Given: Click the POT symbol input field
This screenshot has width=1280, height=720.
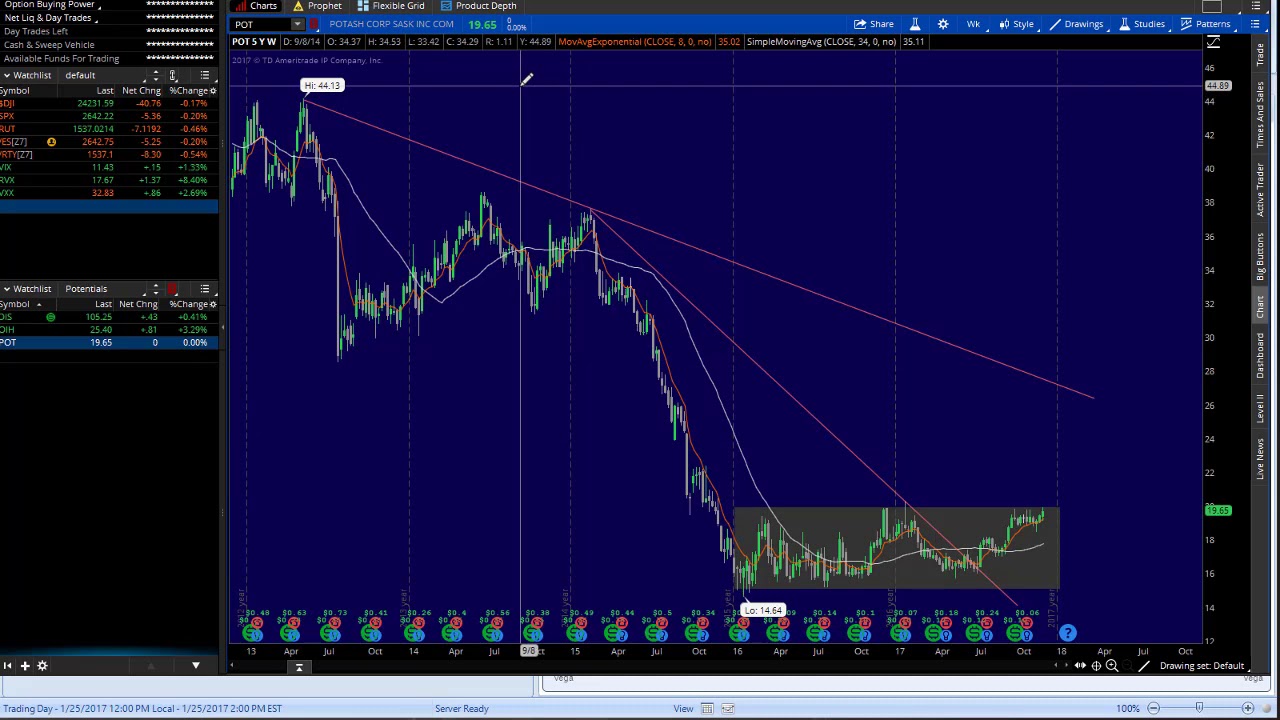Looking at the screenshot, I should (262, 24).
